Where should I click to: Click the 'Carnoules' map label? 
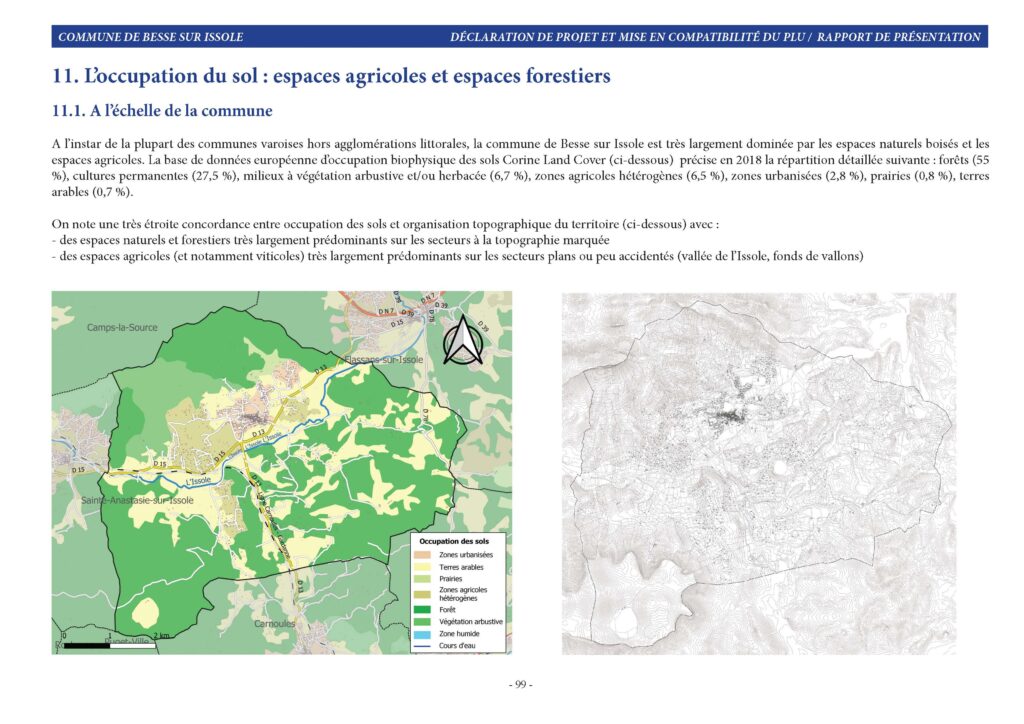point(274,623)
